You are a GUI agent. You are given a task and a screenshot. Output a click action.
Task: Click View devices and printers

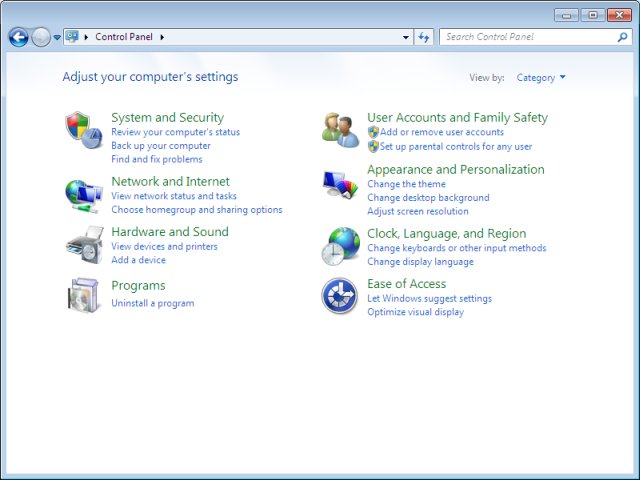(164, 247)
